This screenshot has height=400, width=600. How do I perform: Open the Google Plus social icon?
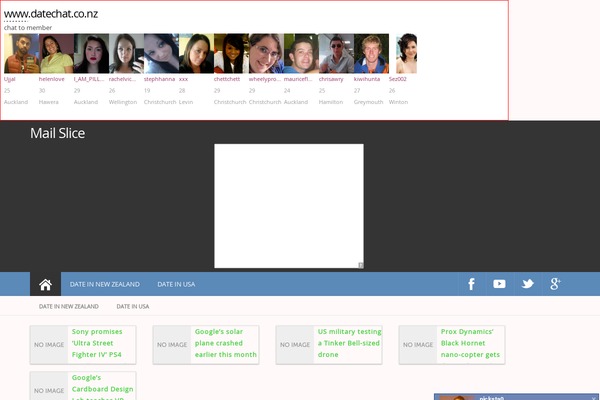click(x=555, y=284)
